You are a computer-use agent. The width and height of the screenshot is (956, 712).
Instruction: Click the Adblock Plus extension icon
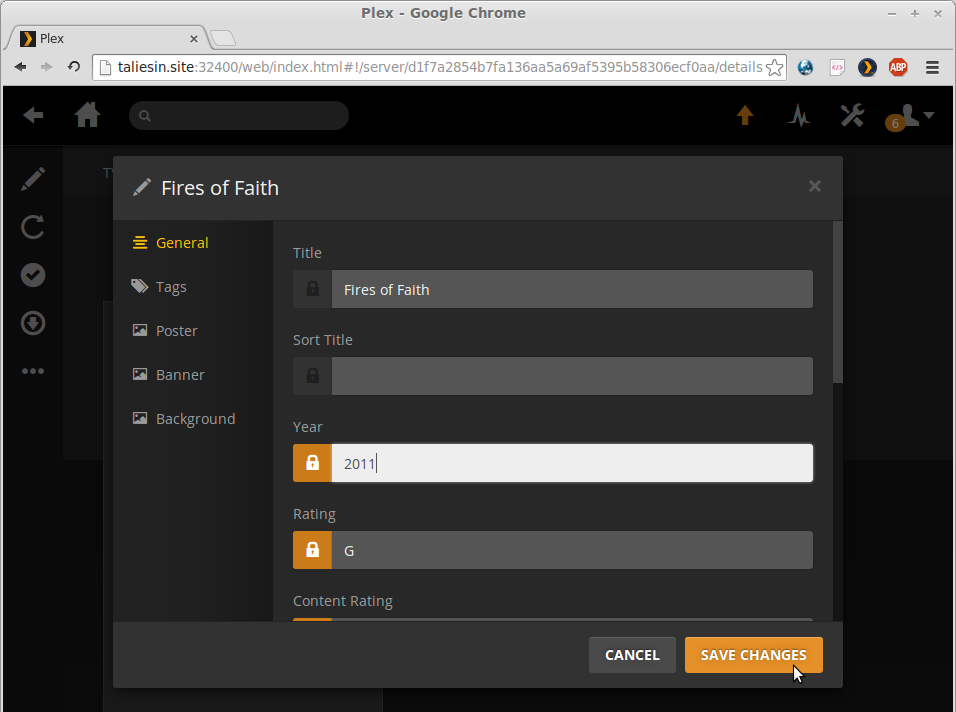click(x=898, y=67)
